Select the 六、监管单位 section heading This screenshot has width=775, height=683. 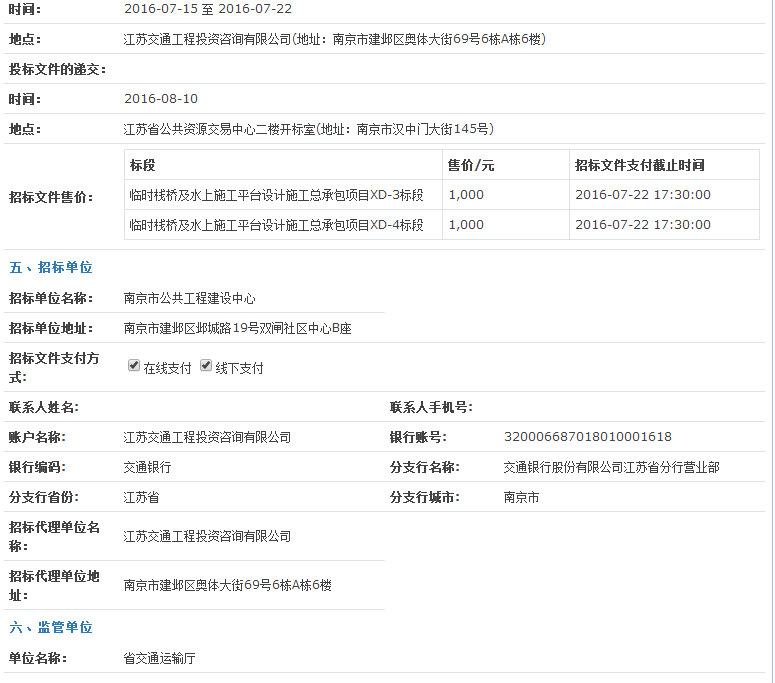click(51, 627)
